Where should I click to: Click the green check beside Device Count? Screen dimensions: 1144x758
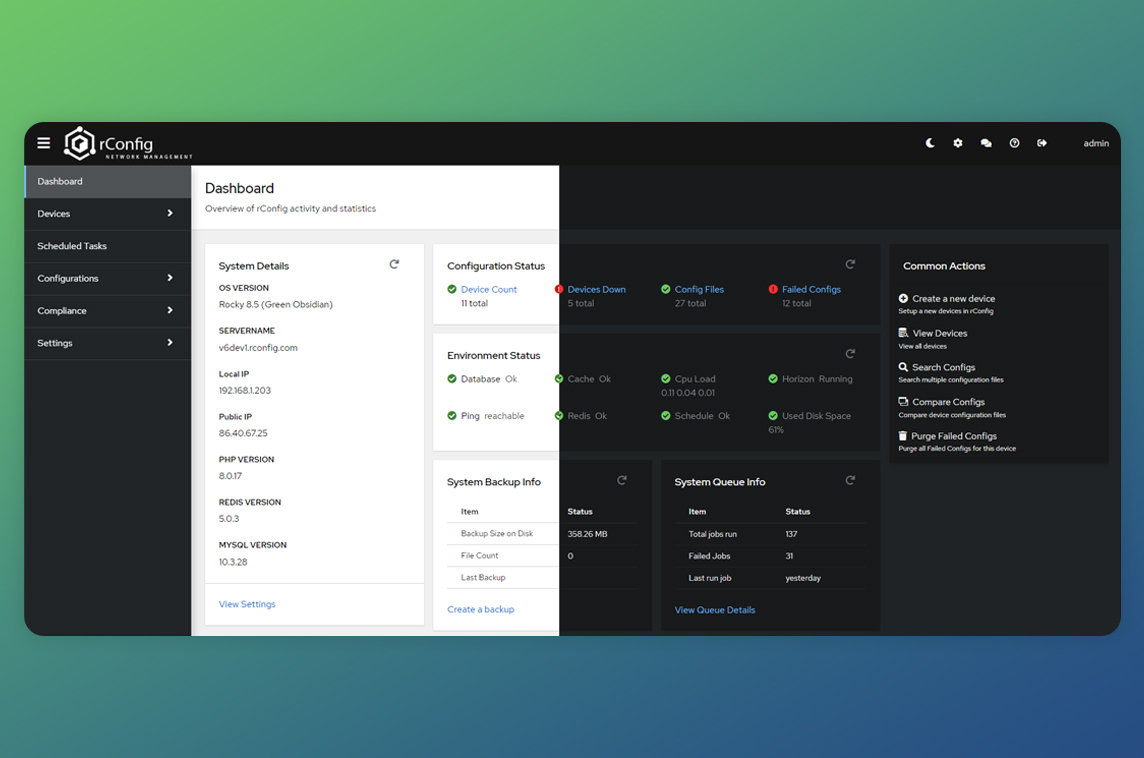(452, 290)
